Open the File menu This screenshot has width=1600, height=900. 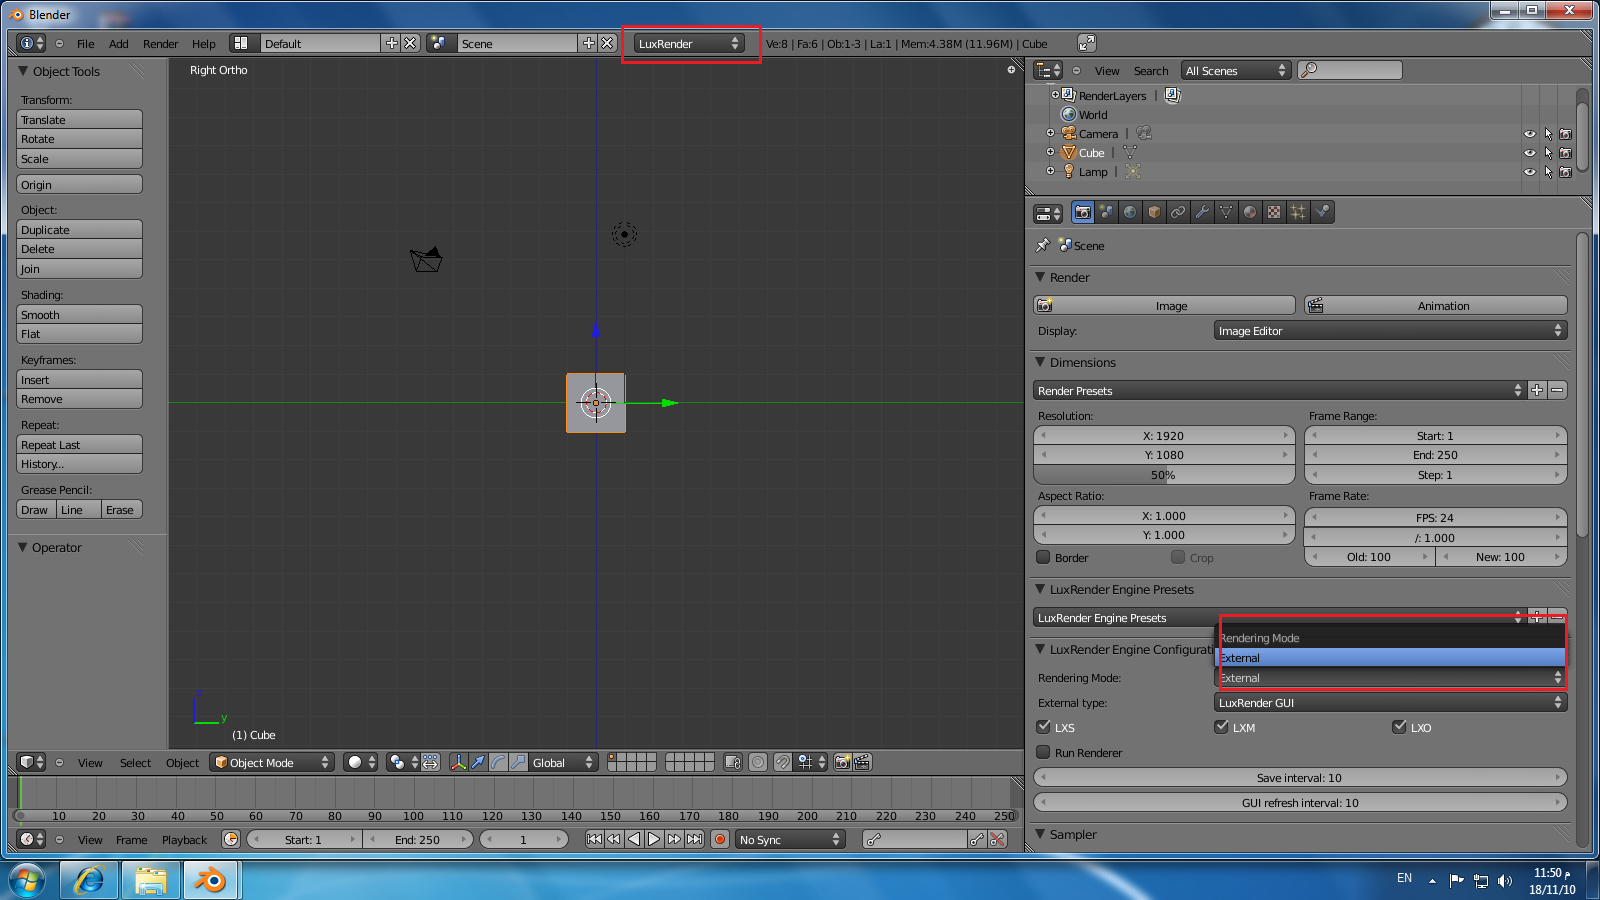86,44
